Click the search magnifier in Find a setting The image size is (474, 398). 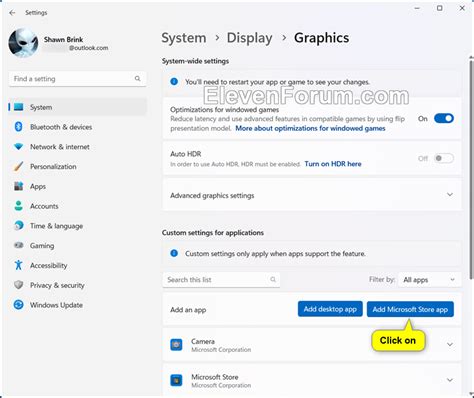pyautogui.click(x=137, y=79)
